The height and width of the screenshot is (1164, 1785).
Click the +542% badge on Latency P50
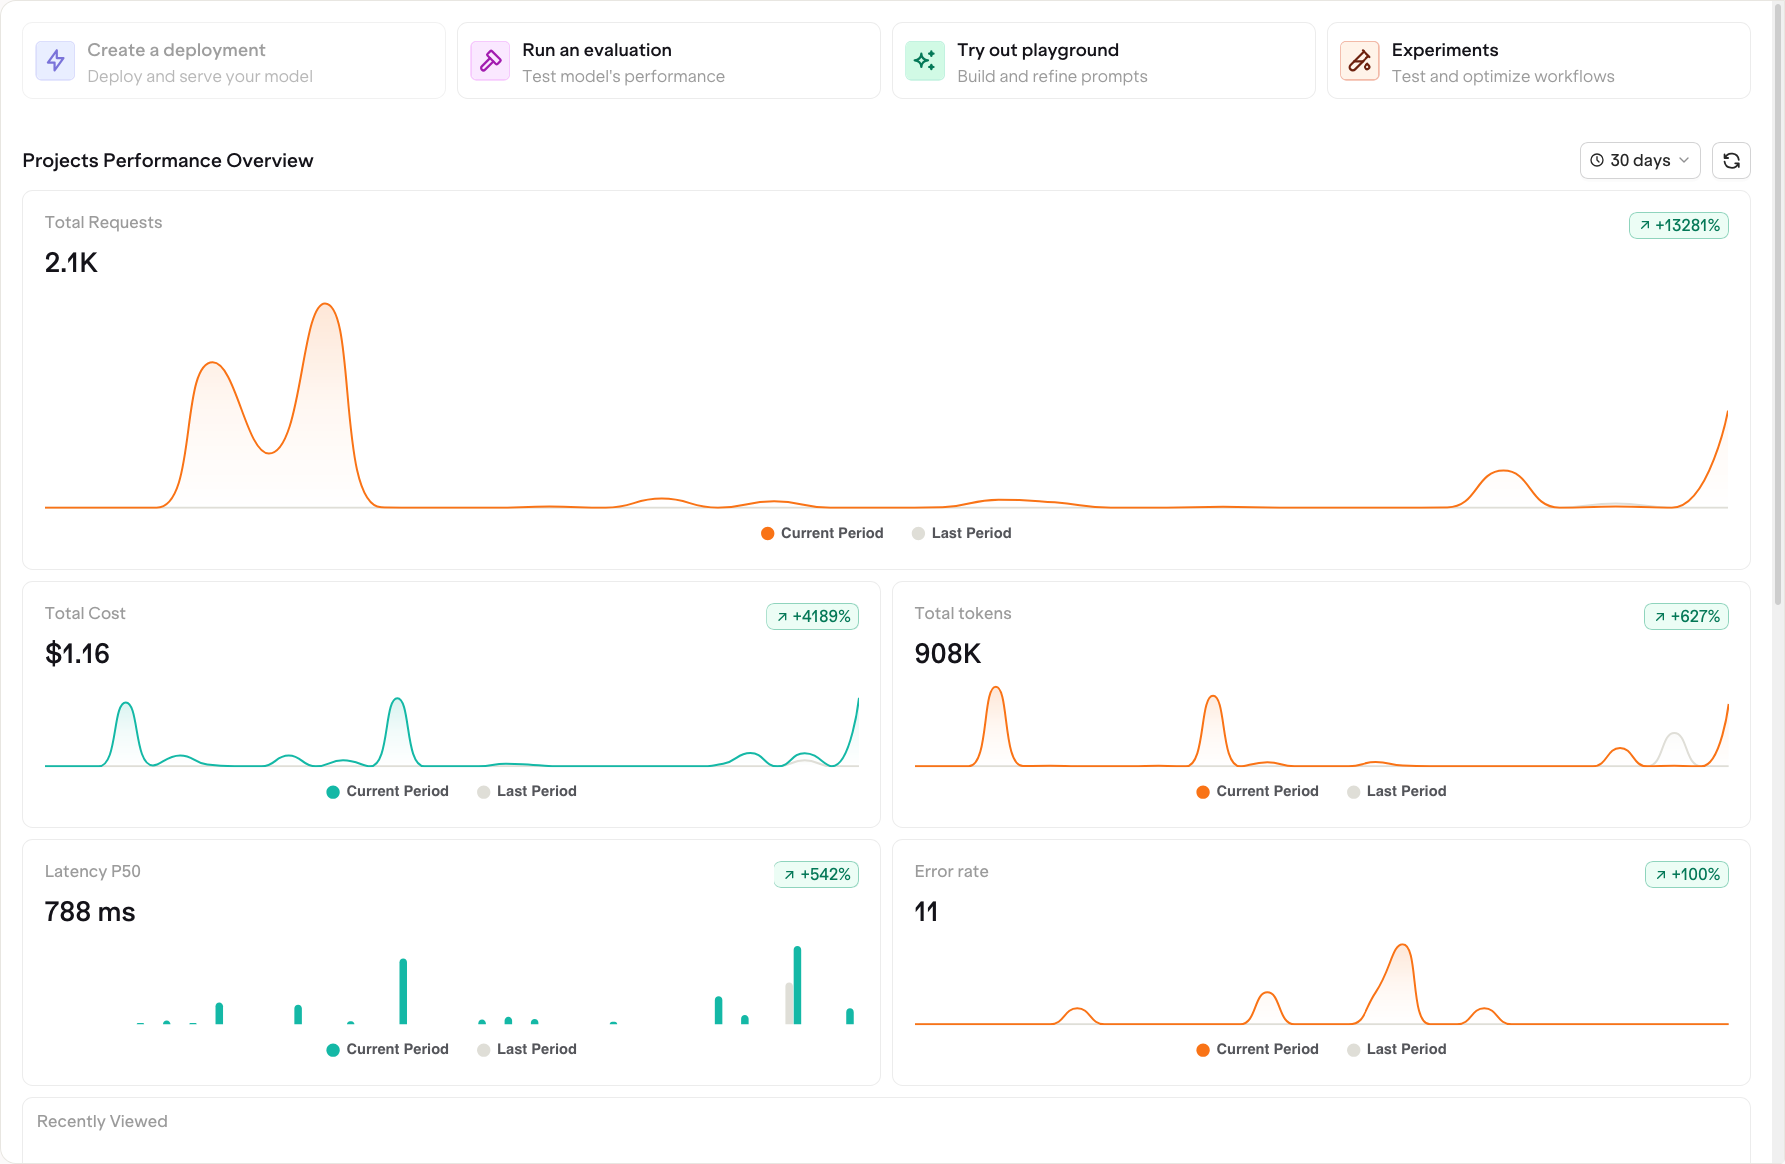(x=816, y=874)
